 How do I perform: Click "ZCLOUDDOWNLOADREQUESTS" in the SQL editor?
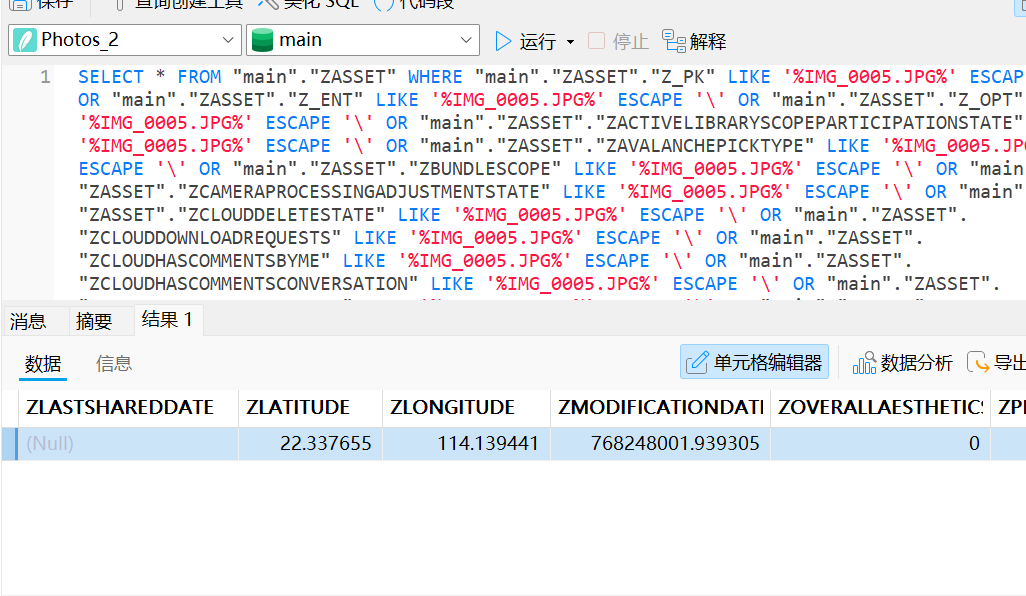[209, 237]
